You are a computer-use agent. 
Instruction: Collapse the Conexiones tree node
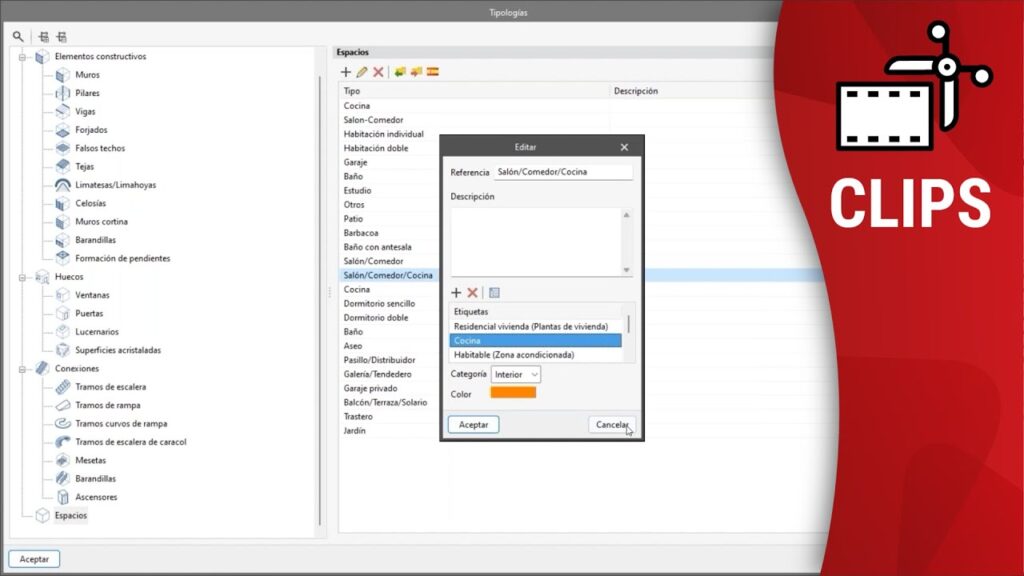click(24, 368)
